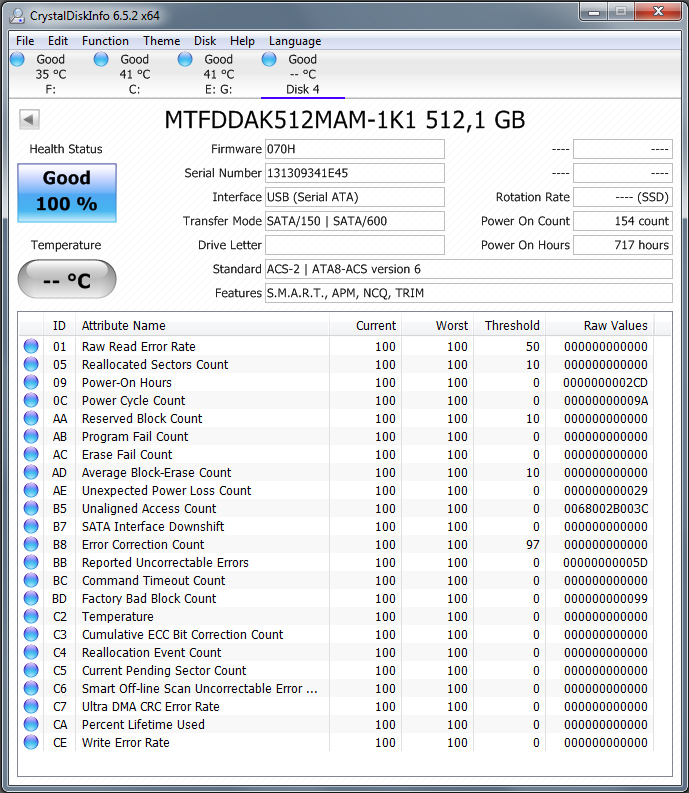
Task: Click the Good 100 % health status button
Action: (x=67, y=193)
